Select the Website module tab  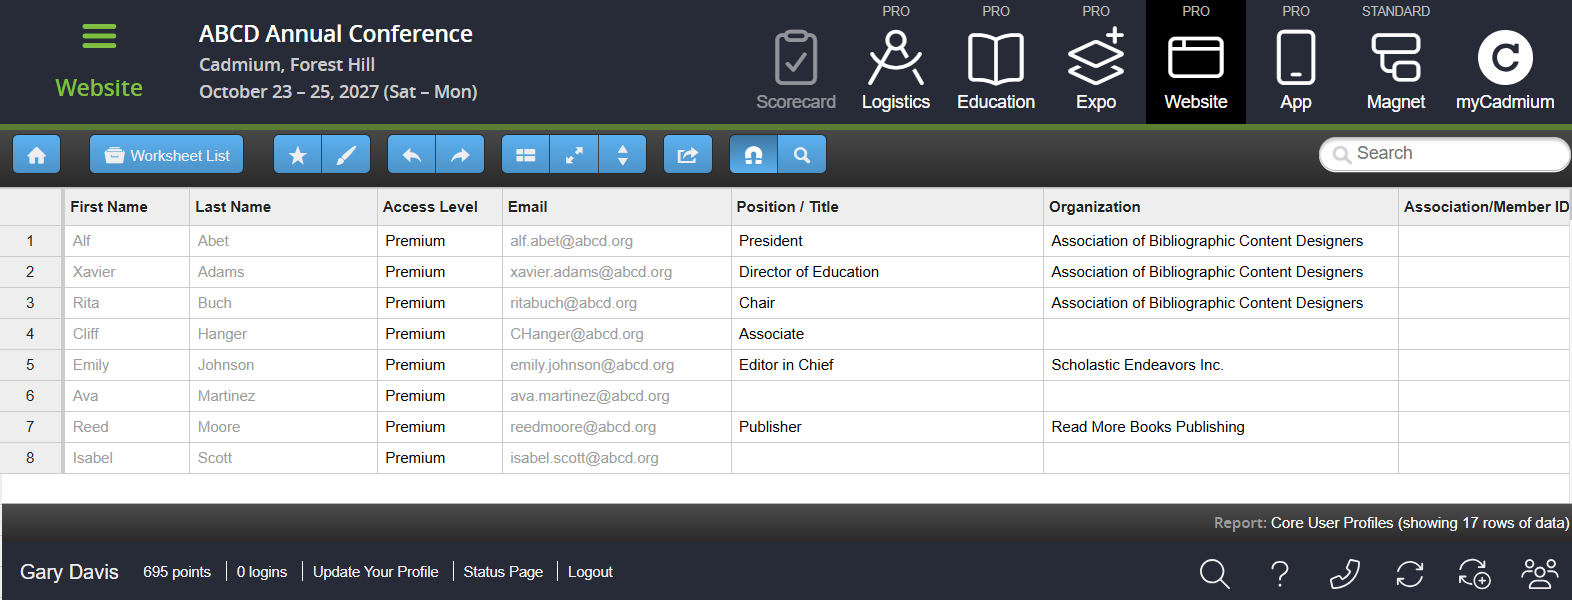[x=1196, y=62]
